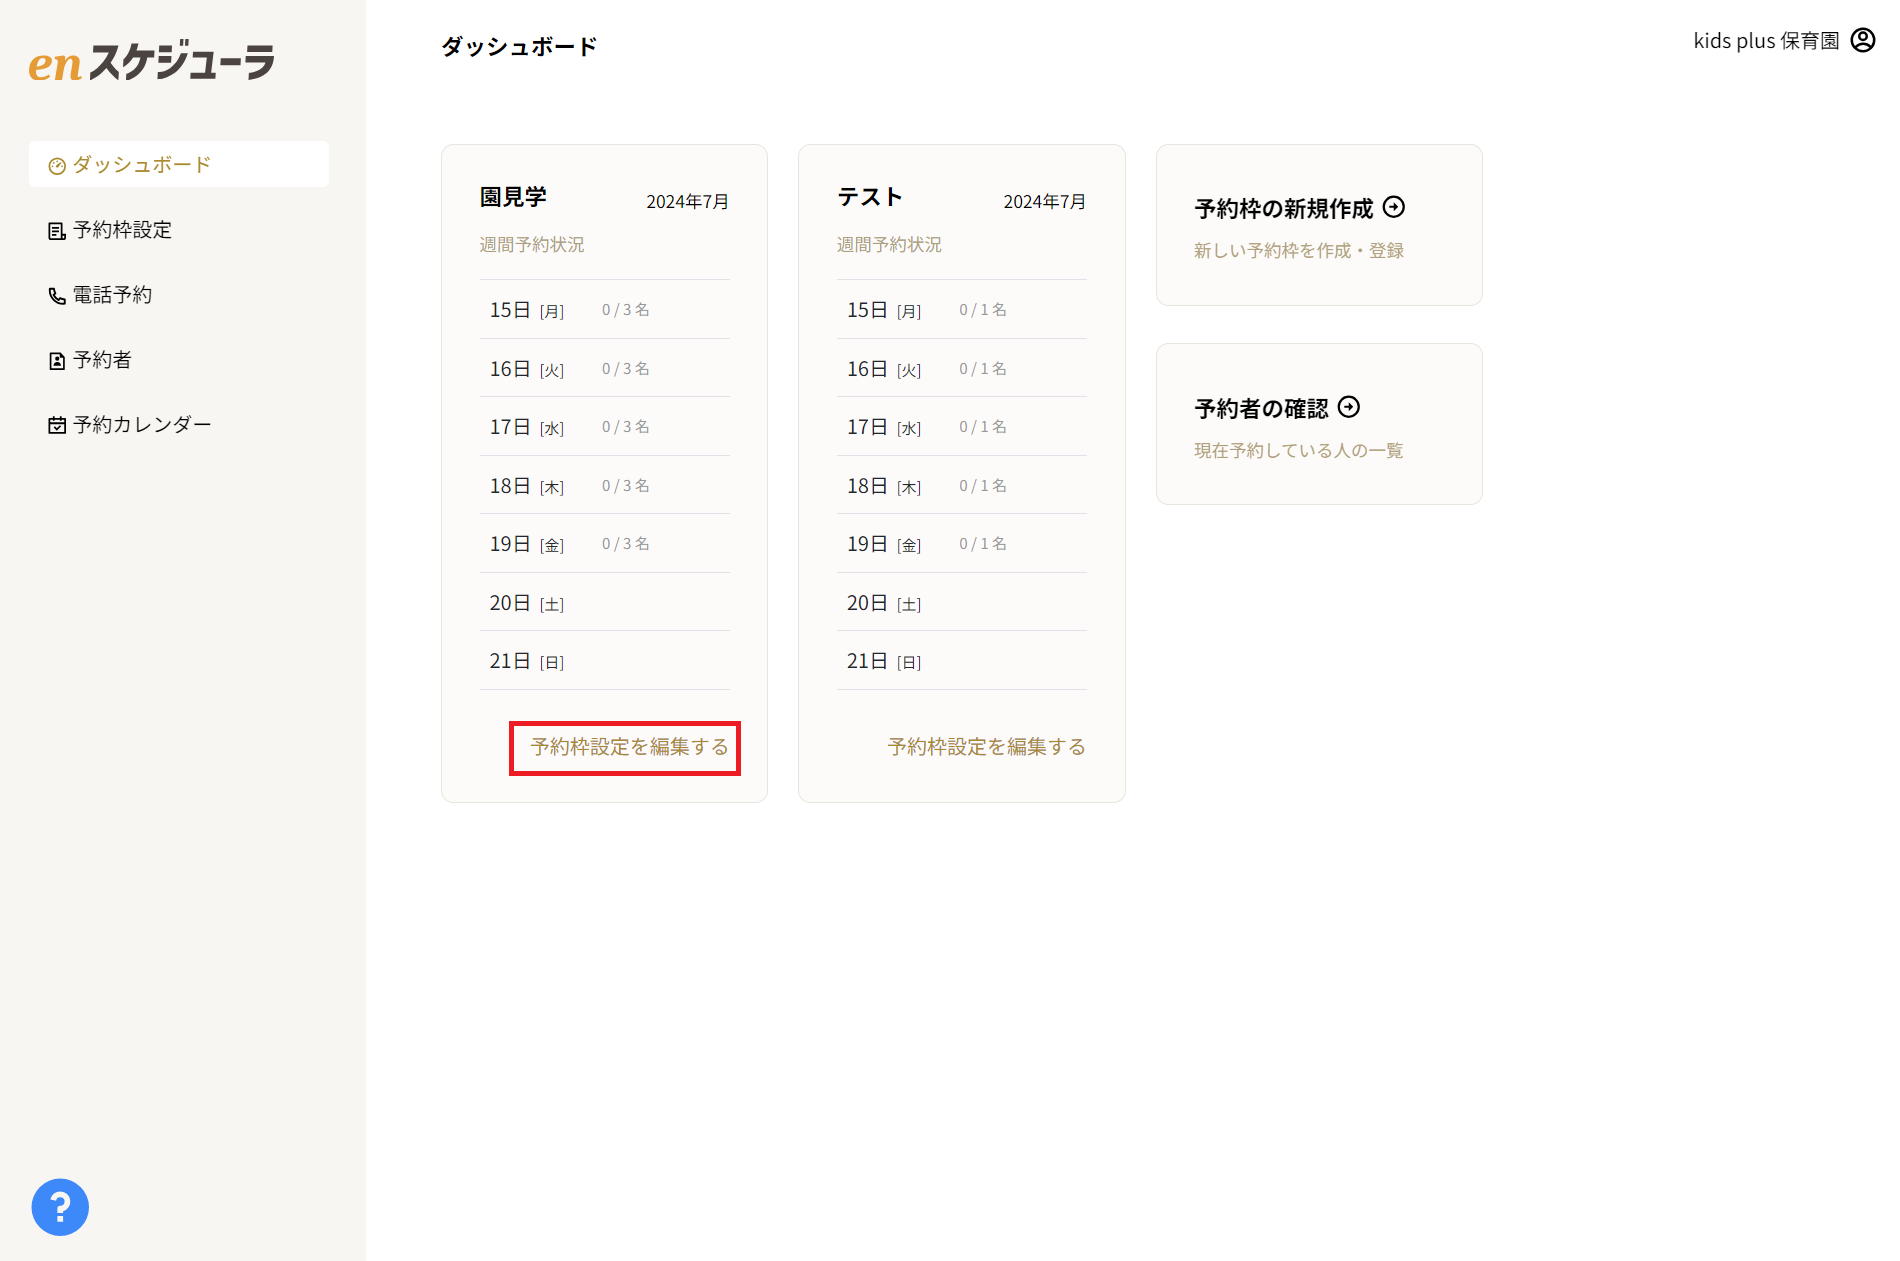Screen dimensions: 1900x1261
Task: Click the arrow icon on 予約枠の新規作成
Action: (x=1396, y=208)
